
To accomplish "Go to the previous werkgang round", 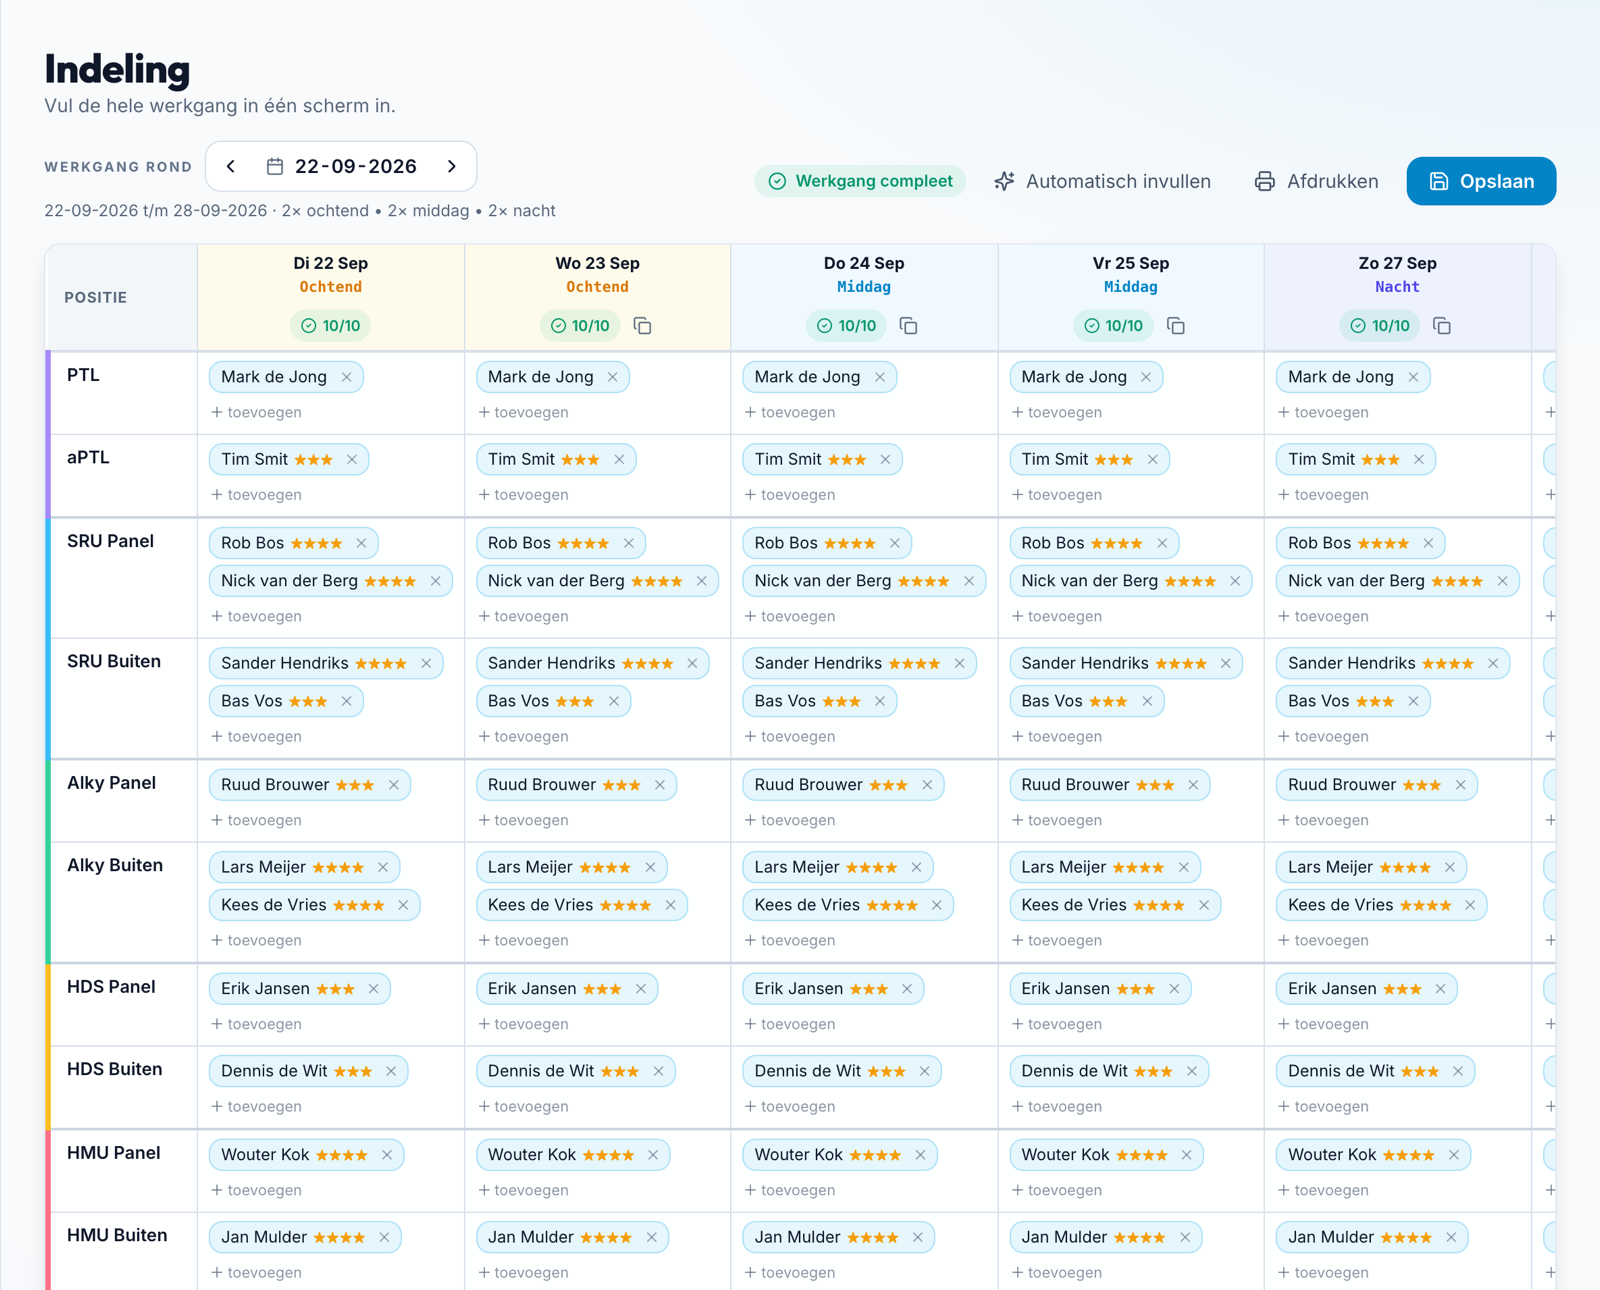I will 231,166.
